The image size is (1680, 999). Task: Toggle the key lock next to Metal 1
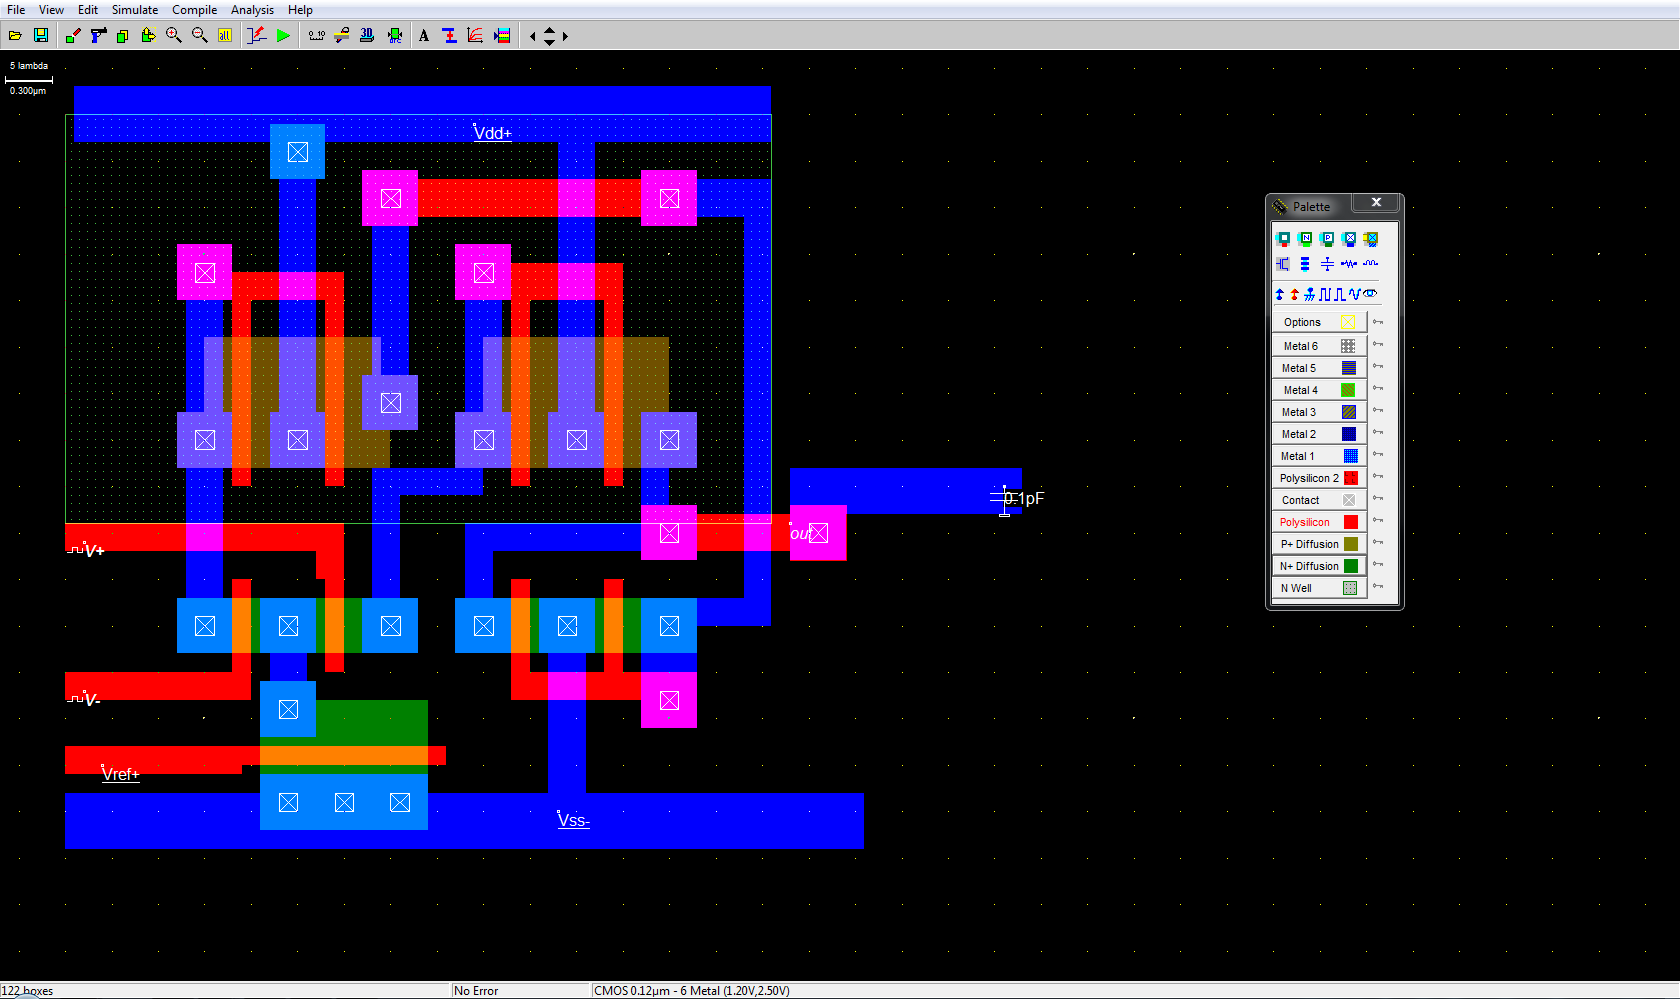coord(1378,454)
